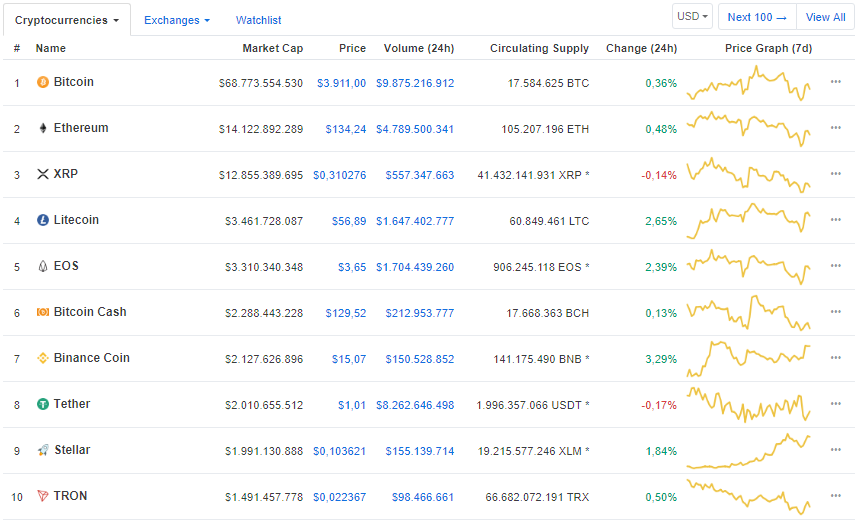Switch to the Watchlist tab
Viewport: 855px width, 521px height.
(x=258, y=20)
